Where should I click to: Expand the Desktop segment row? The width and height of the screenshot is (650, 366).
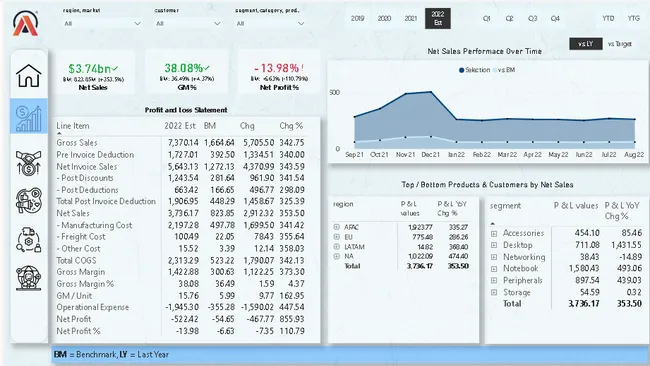[494, 245]
